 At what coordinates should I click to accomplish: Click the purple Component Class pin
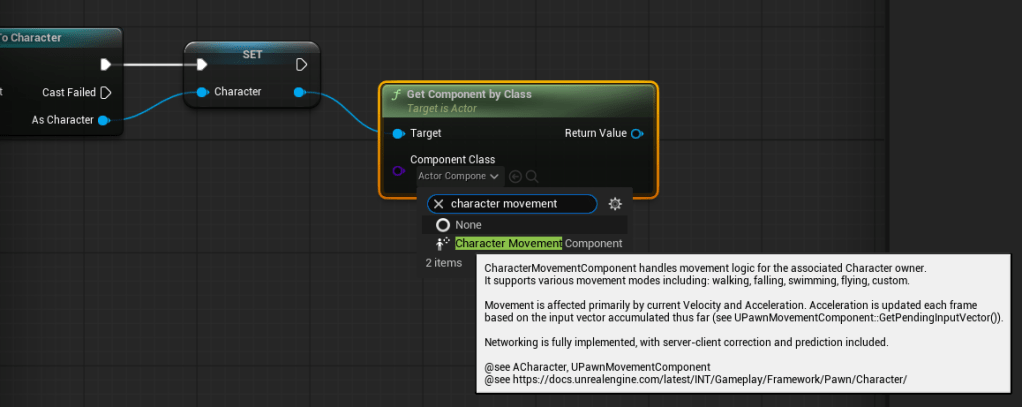click(x=398, y=169)
